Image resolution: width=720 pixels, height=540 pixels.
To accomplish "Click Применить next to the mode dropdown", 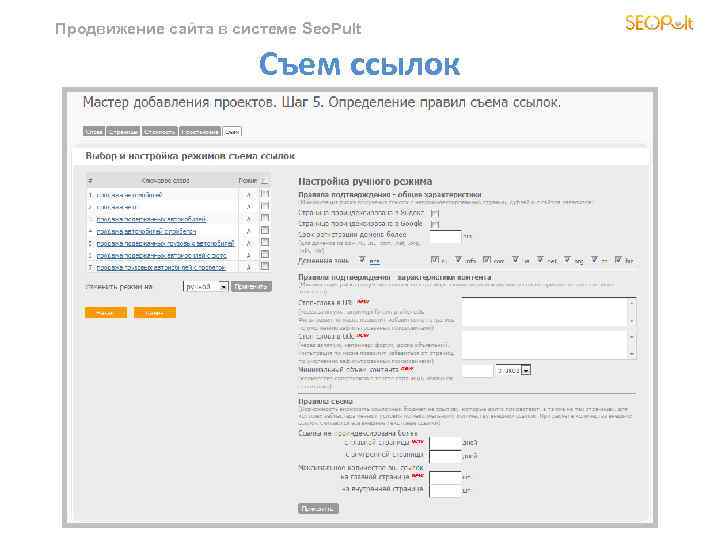I will click(251, 287).
